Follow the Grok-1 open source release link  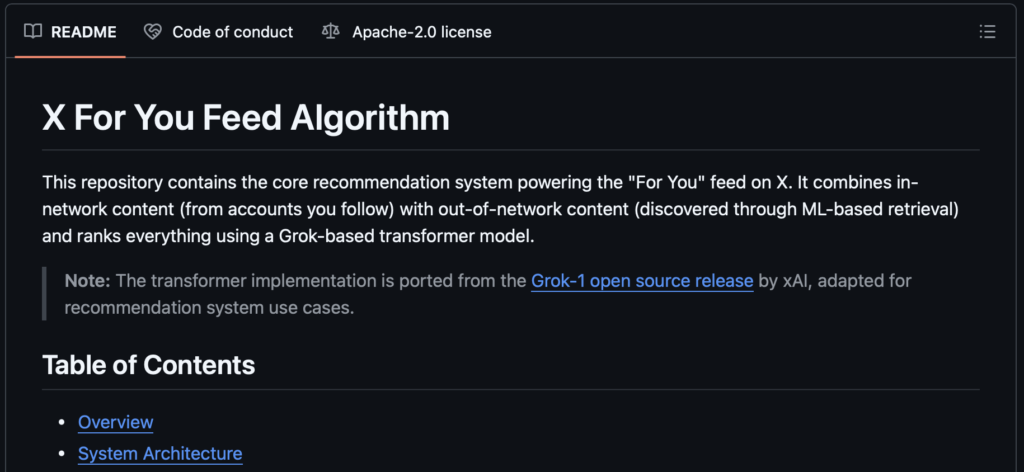click(x=641, y=280)
